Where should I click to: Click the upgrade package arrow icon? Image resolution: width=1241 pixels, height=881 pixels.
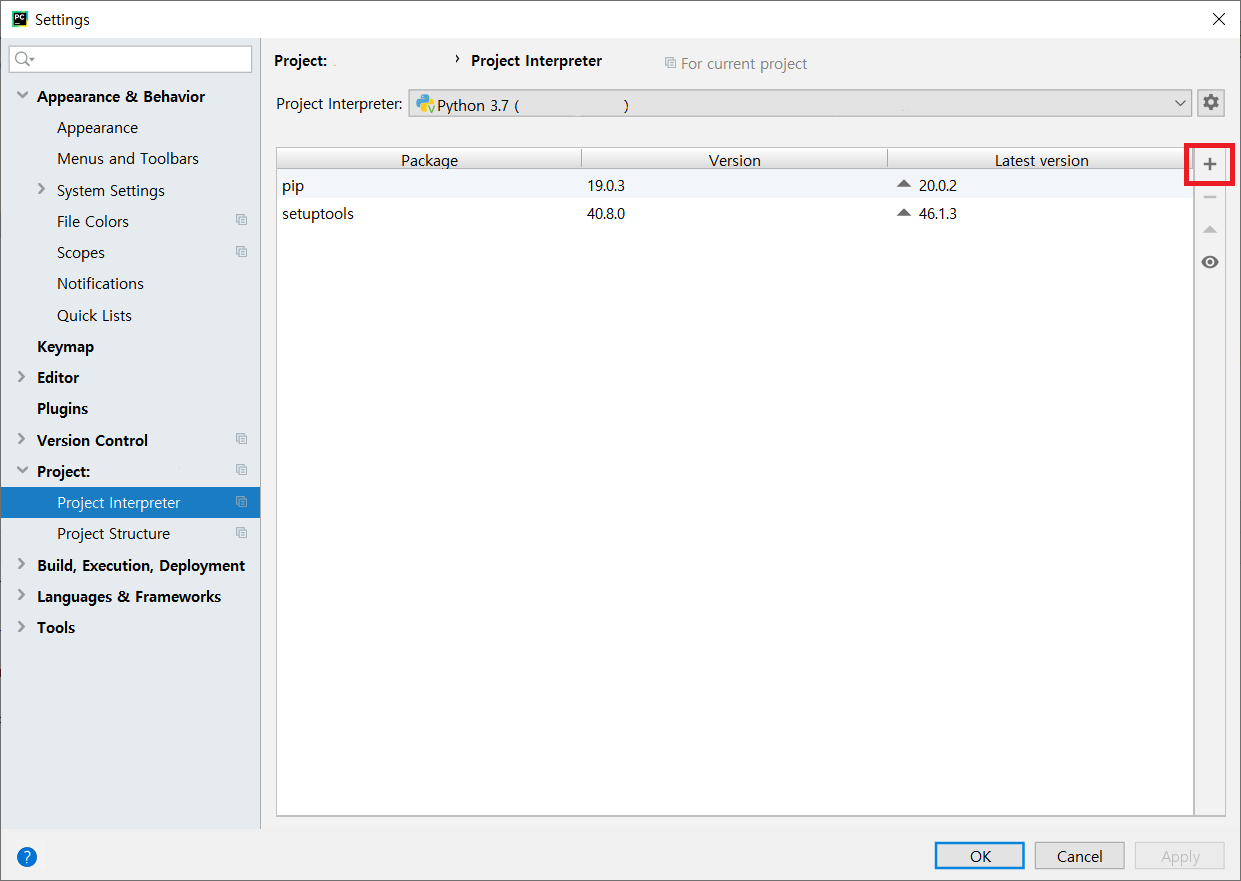[1210, 230]
